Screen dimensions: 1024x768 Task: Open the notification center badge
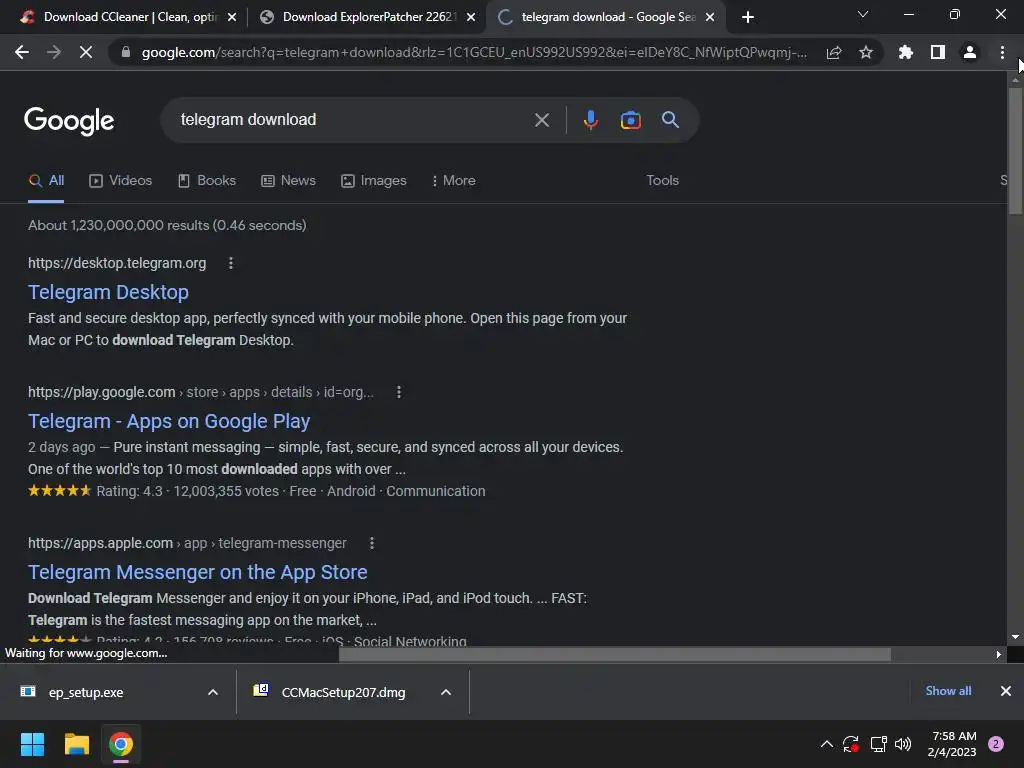[996, 744]
